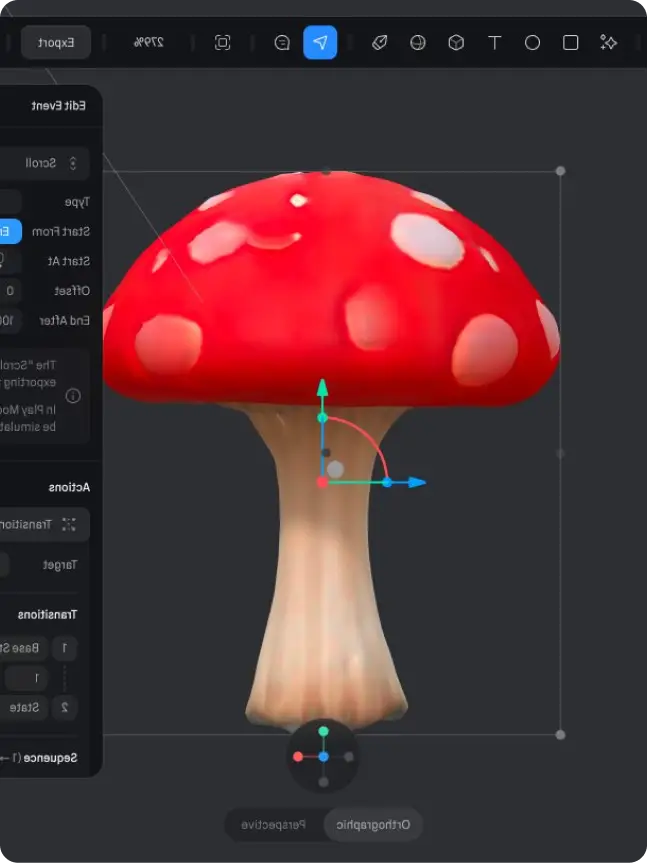Select the arrow pointer tool
Viewport: 648px width, 863px height.
coord(320,43)
